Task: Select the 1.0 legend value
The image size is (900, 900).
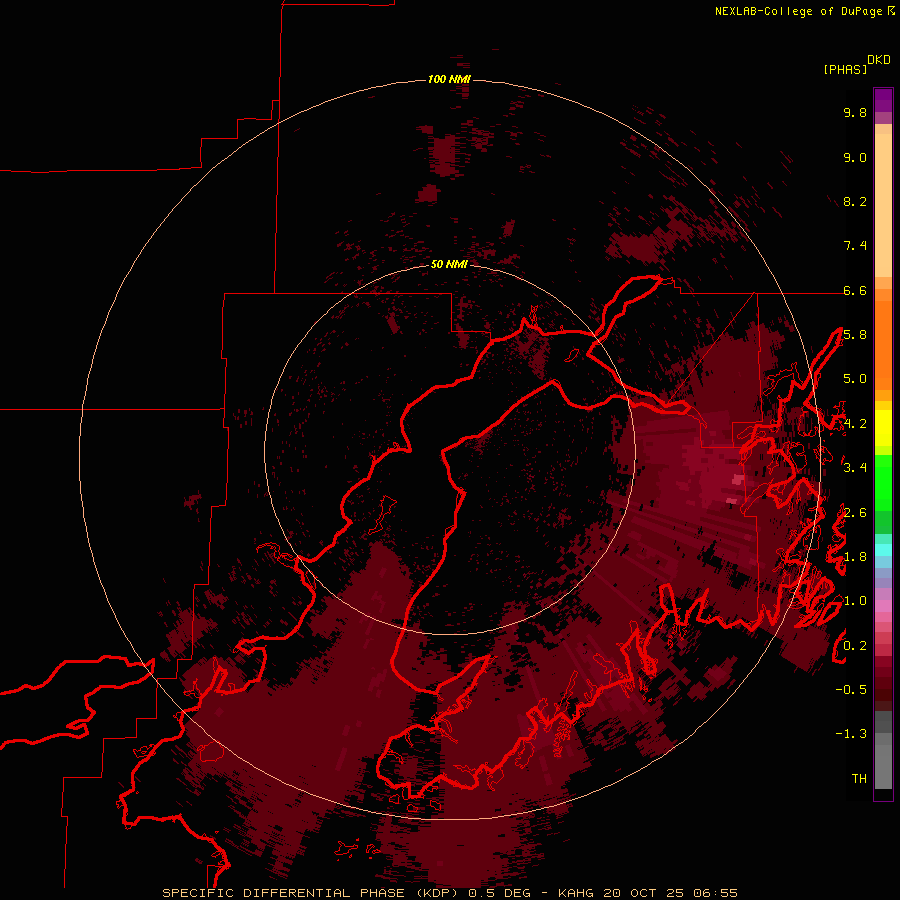Action: tap(855, 601)
